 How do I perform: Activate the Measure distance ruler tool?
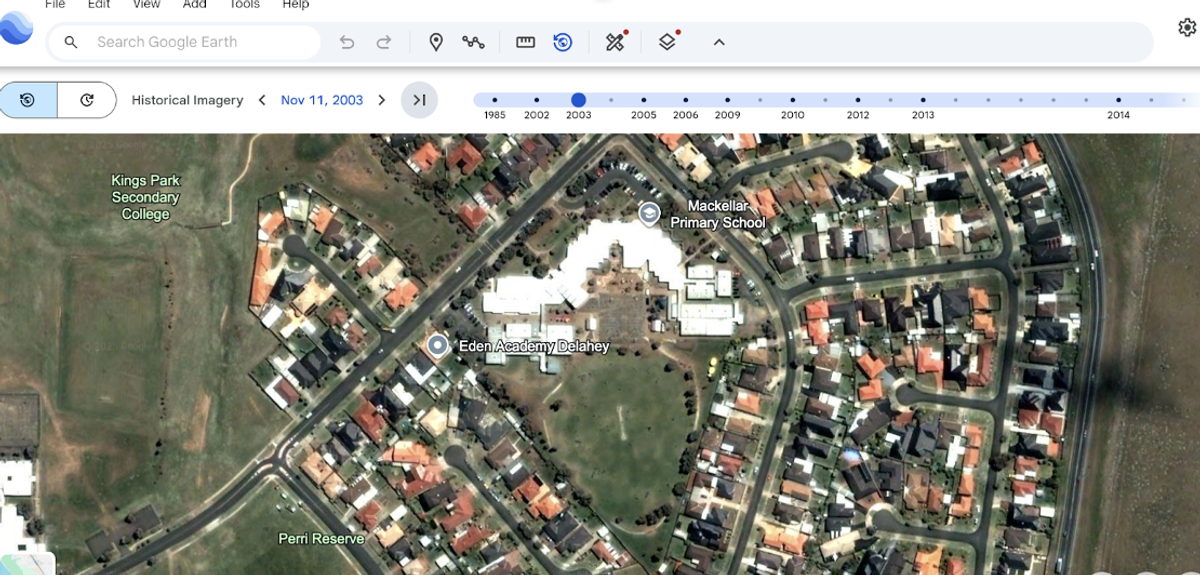point(526,42)
